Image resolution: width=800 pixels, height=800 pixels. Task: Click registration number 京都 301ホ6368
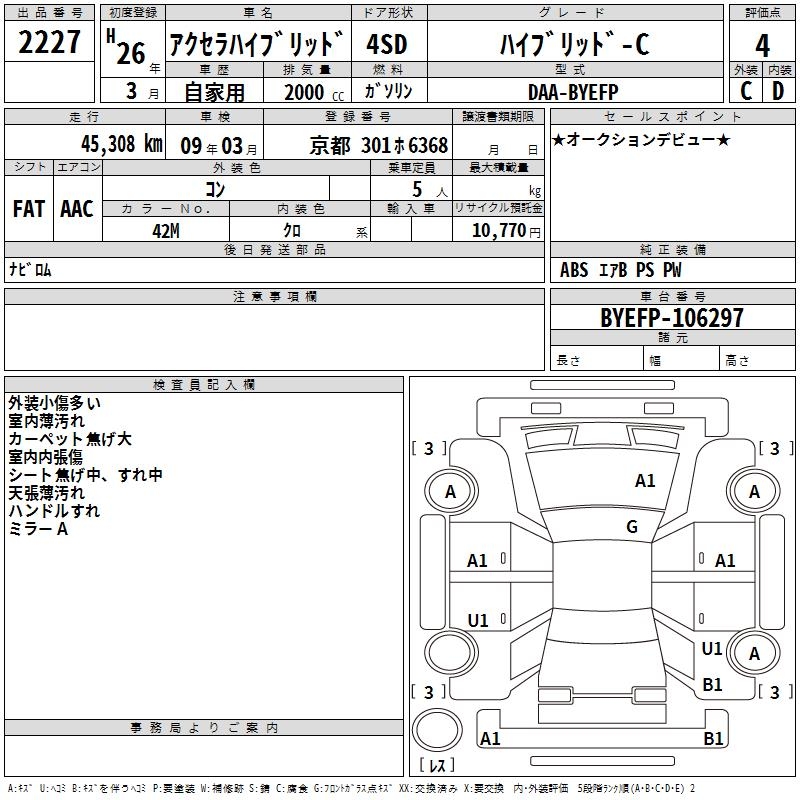pyautogui.click(x=379, y=145)
